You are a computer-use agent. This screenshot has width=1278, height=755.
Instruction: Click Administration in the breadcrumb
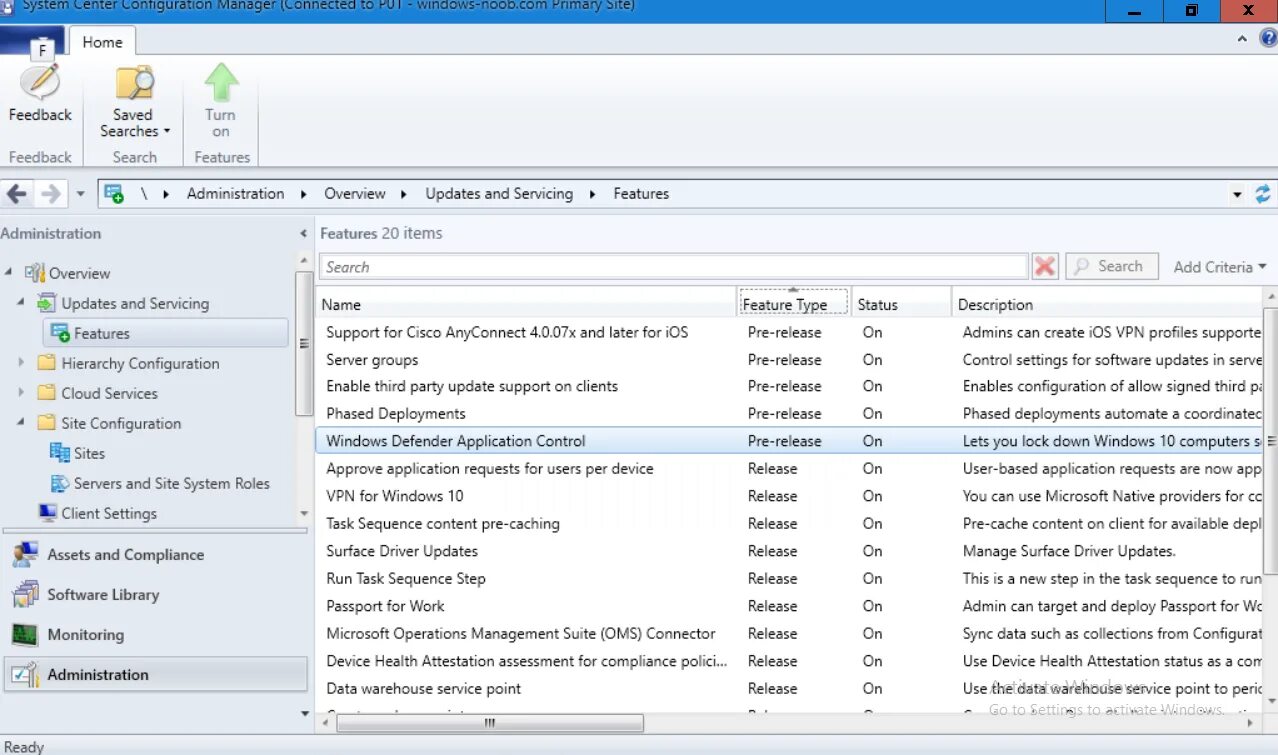pyautogui.click(x=235, y=194)
